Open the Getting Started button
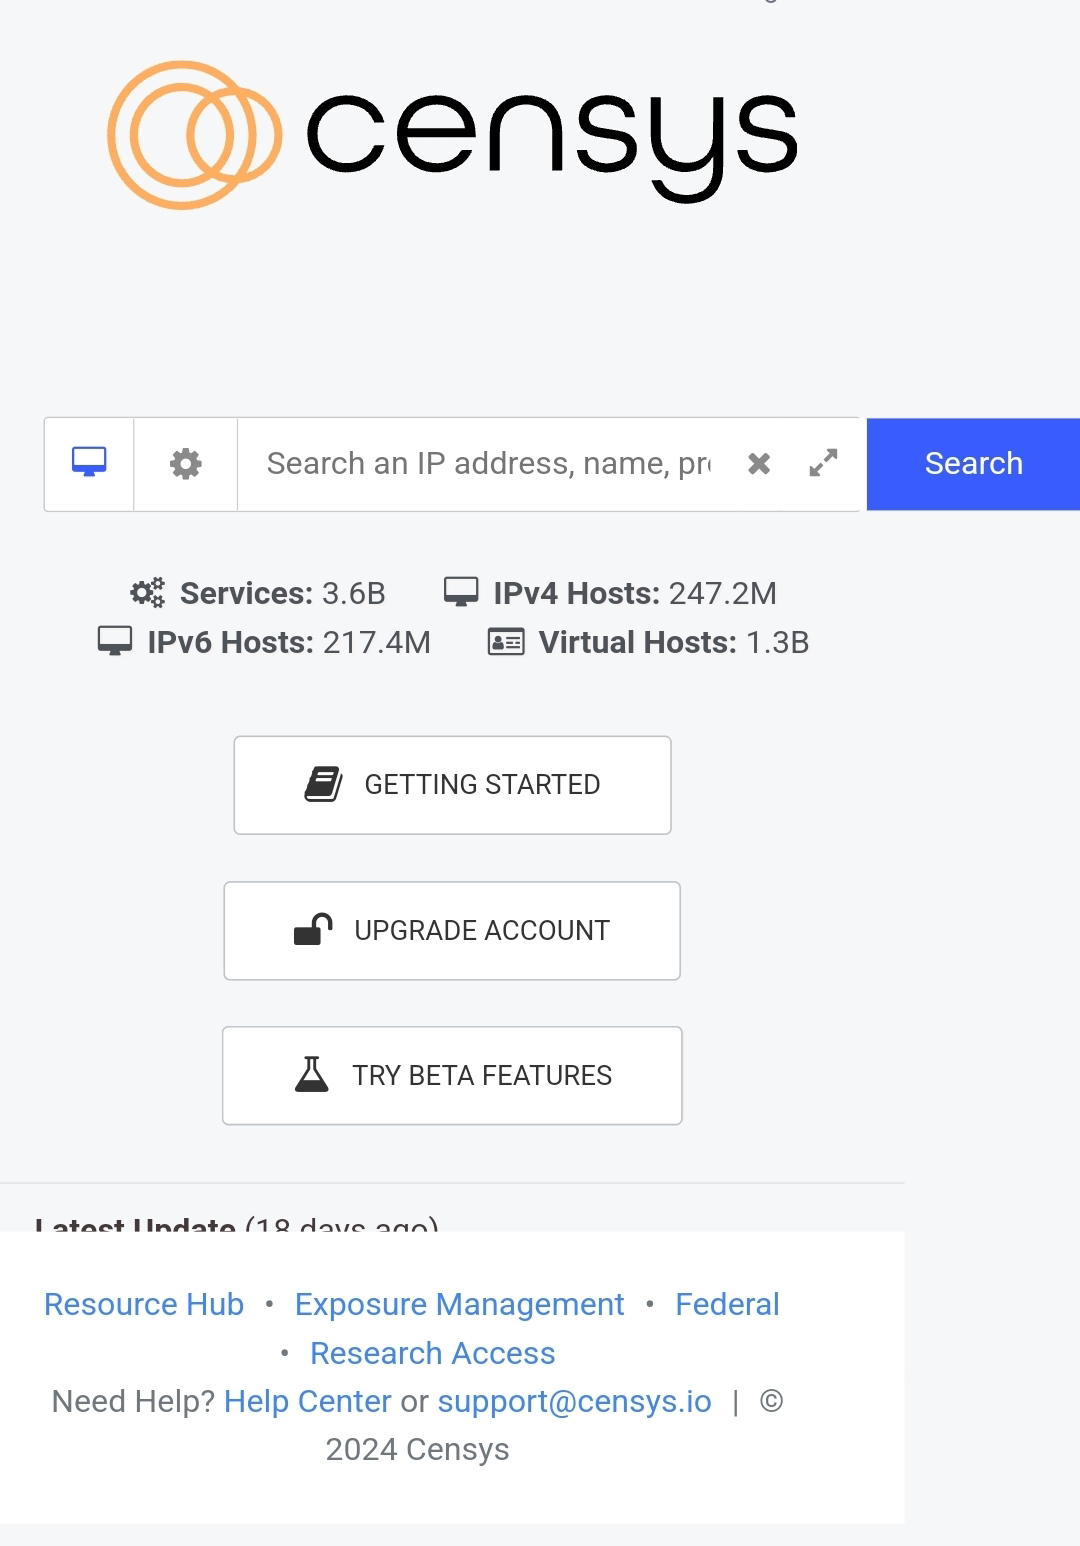This screenshot has width=1080, height=1546. [452, 785]
